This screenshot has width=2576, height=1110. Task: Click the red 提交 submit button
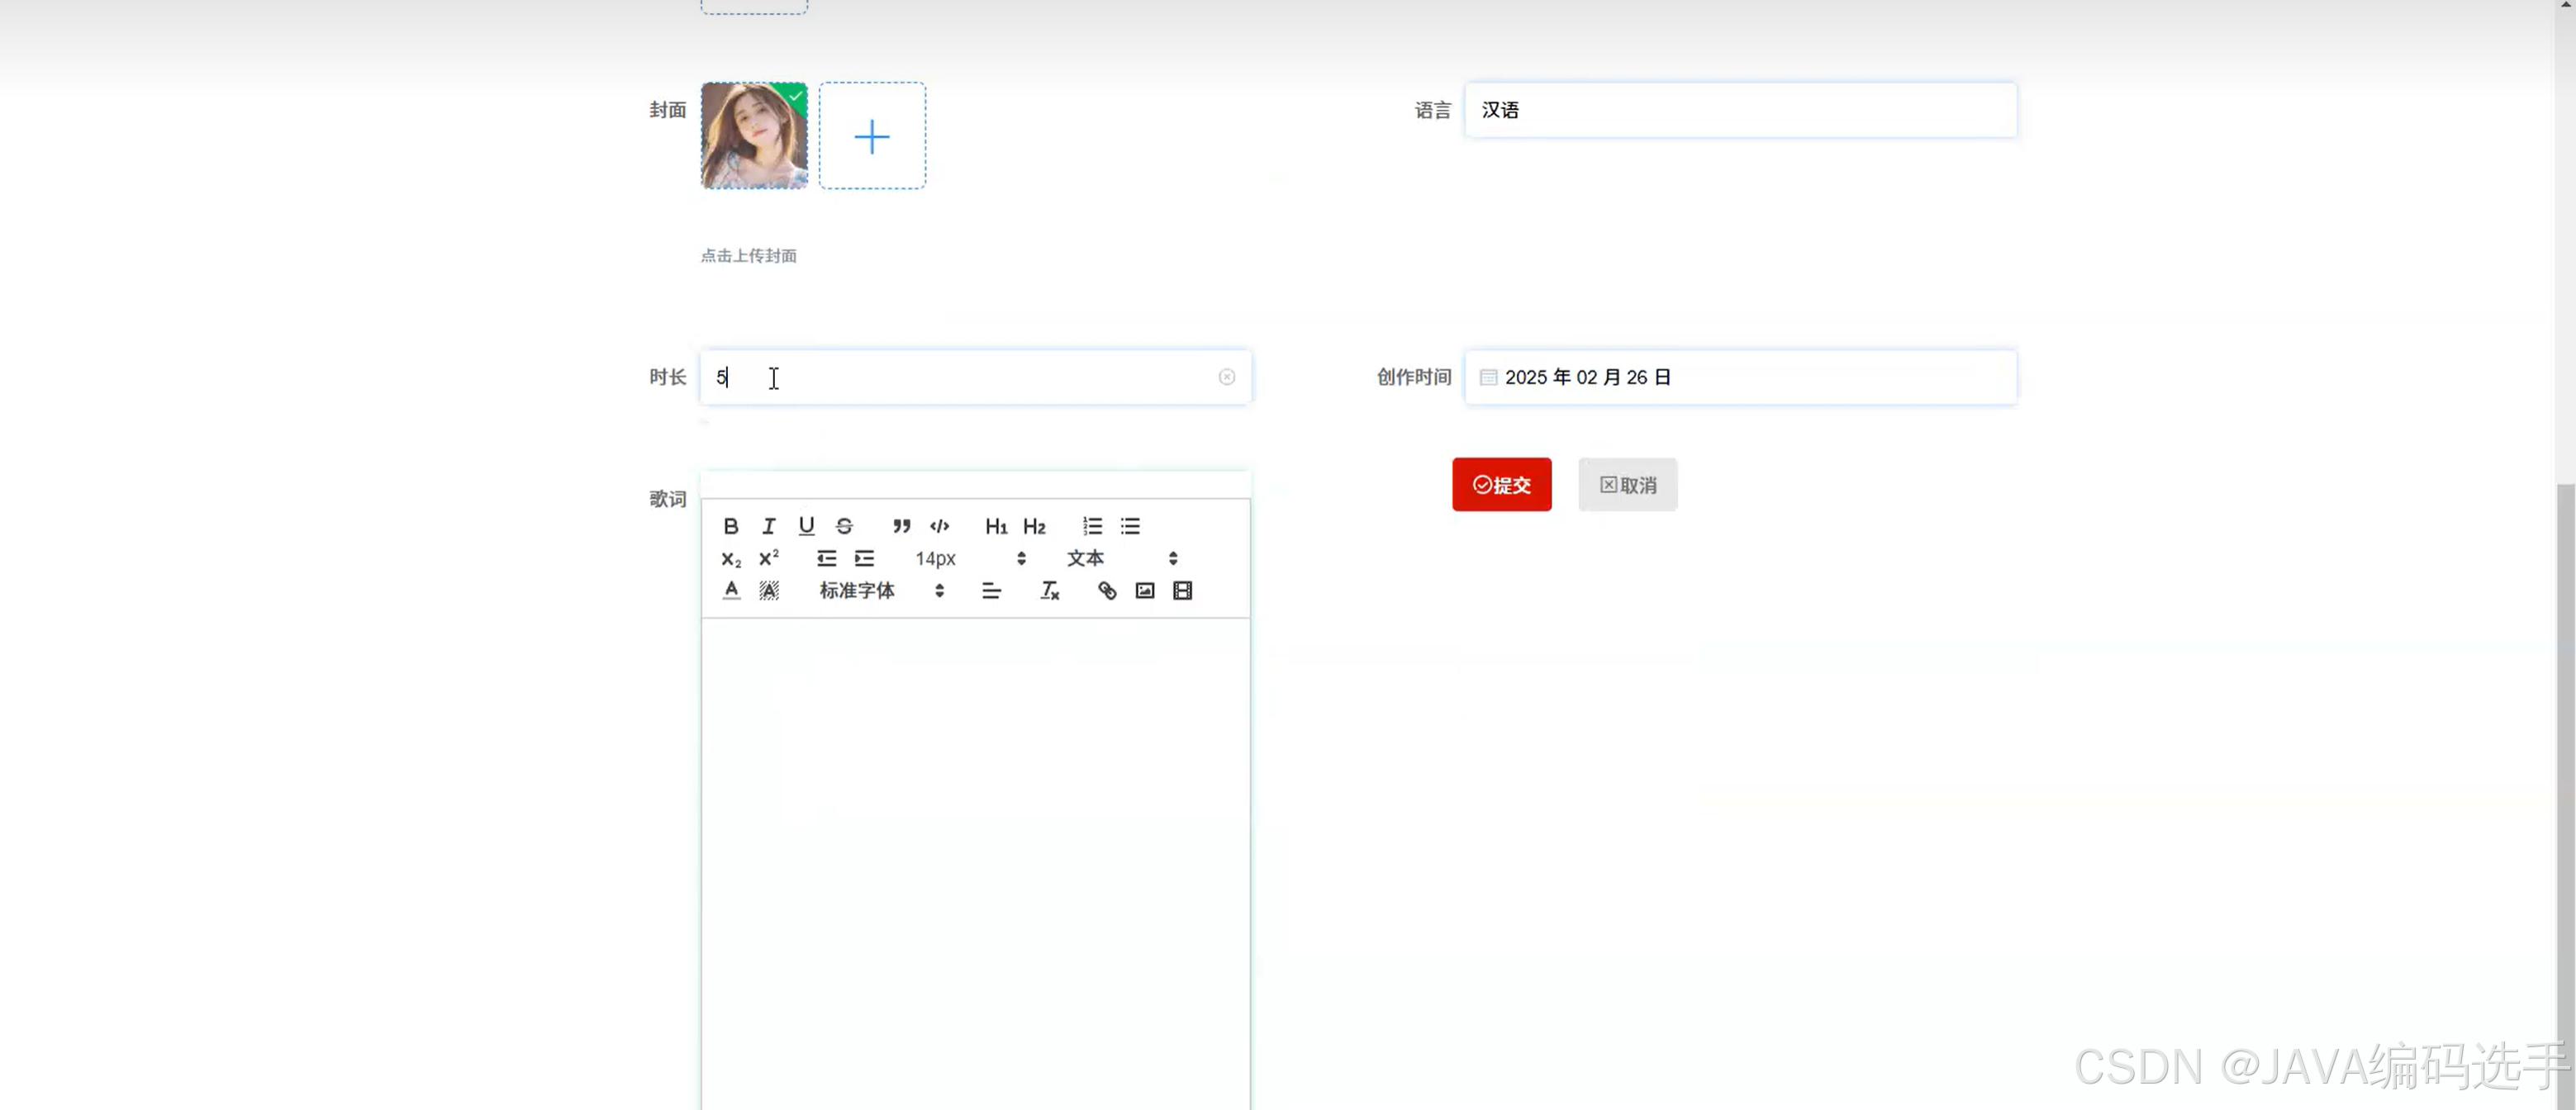1501,484
